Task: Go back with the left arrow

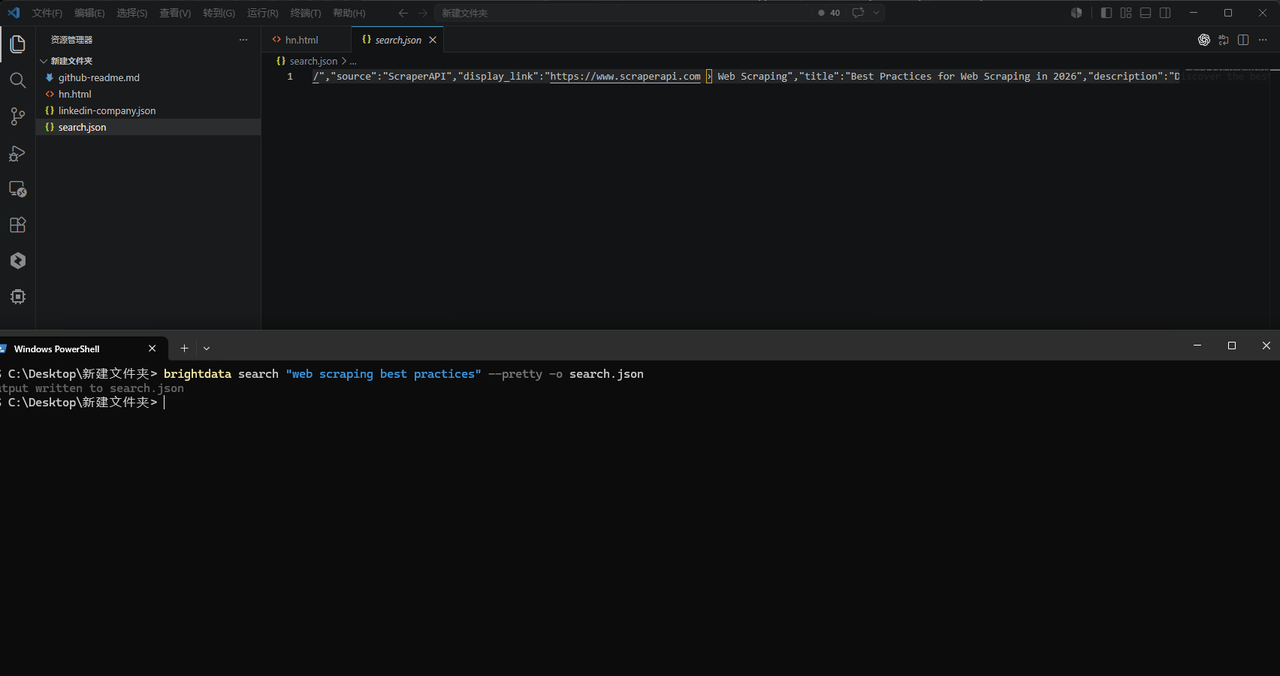Action: pos(402,13)
